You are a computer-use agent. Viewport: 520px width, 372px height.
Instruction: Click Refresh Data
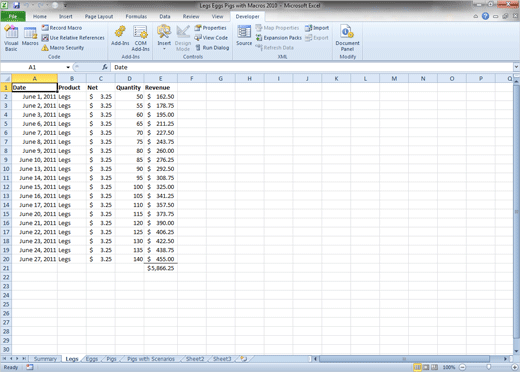point(275,48)
